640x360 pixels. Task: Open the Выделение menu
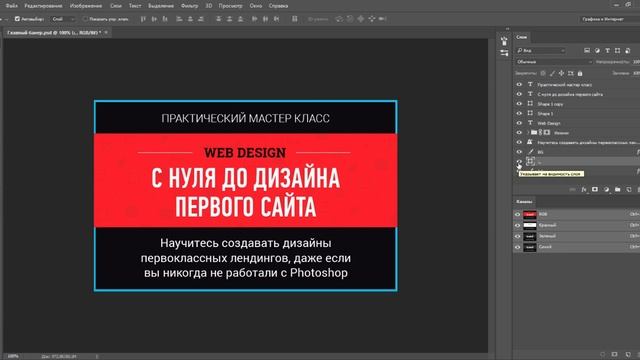161,6
